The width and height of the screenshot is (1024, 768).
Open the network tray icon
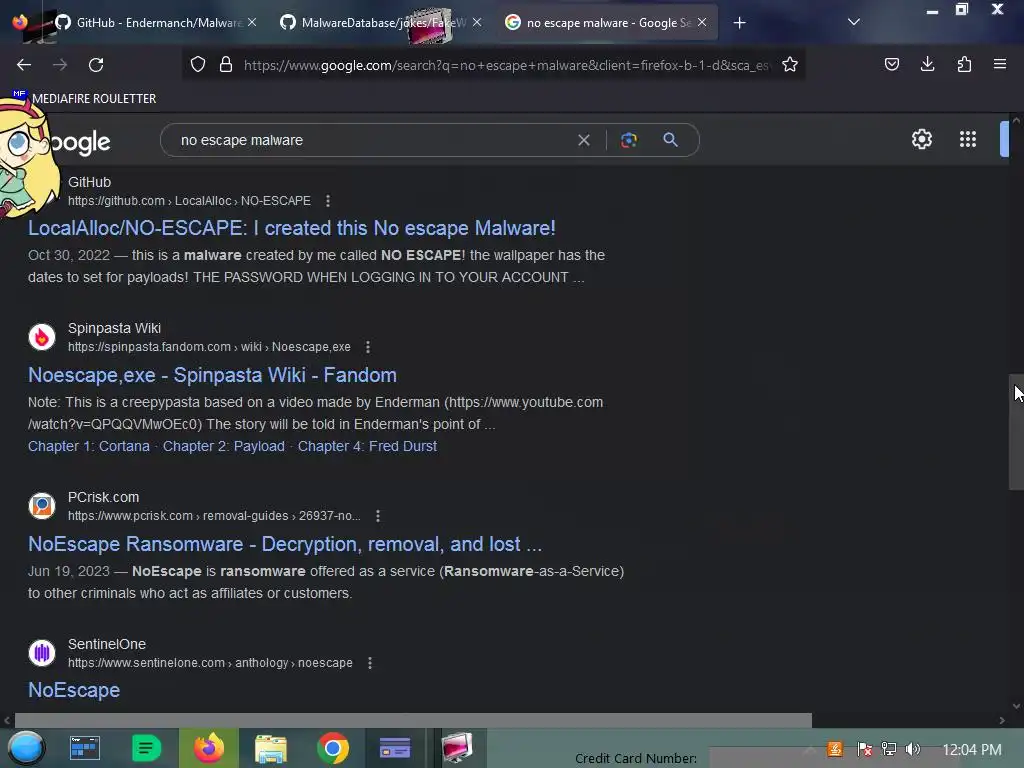tap(889, 749)
